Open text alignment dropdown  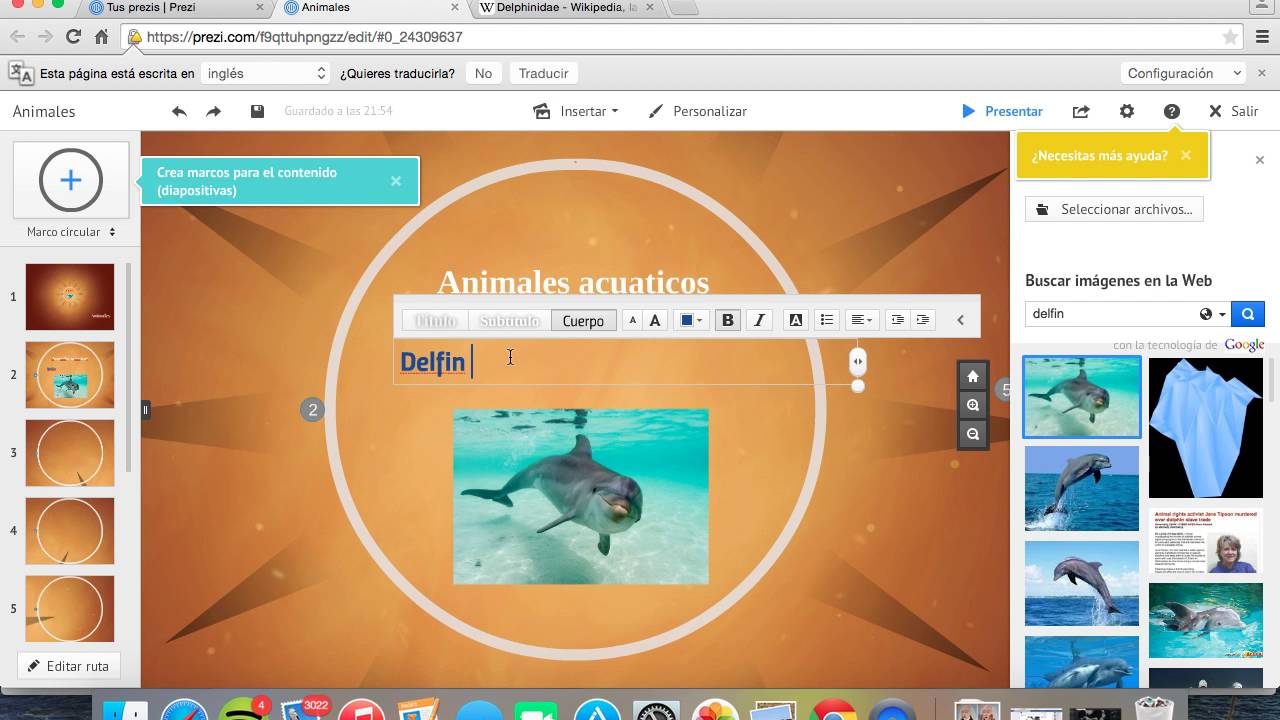coord(860,320)
